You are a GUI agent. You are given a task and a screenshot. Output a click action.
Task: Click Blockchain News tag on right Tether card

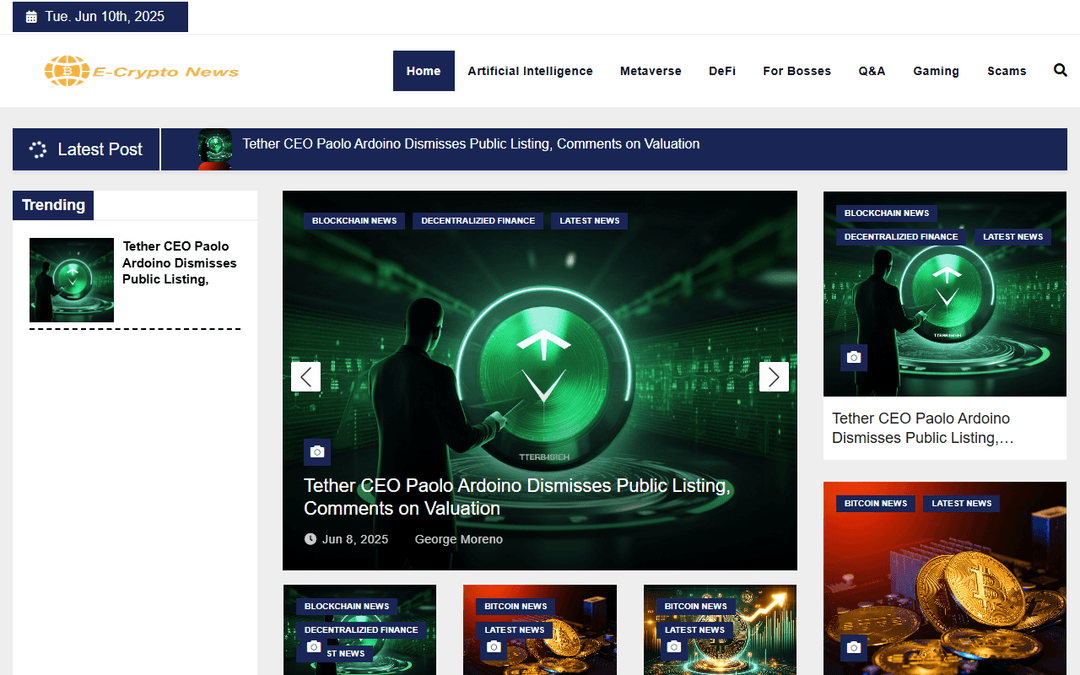pos(886,214)
